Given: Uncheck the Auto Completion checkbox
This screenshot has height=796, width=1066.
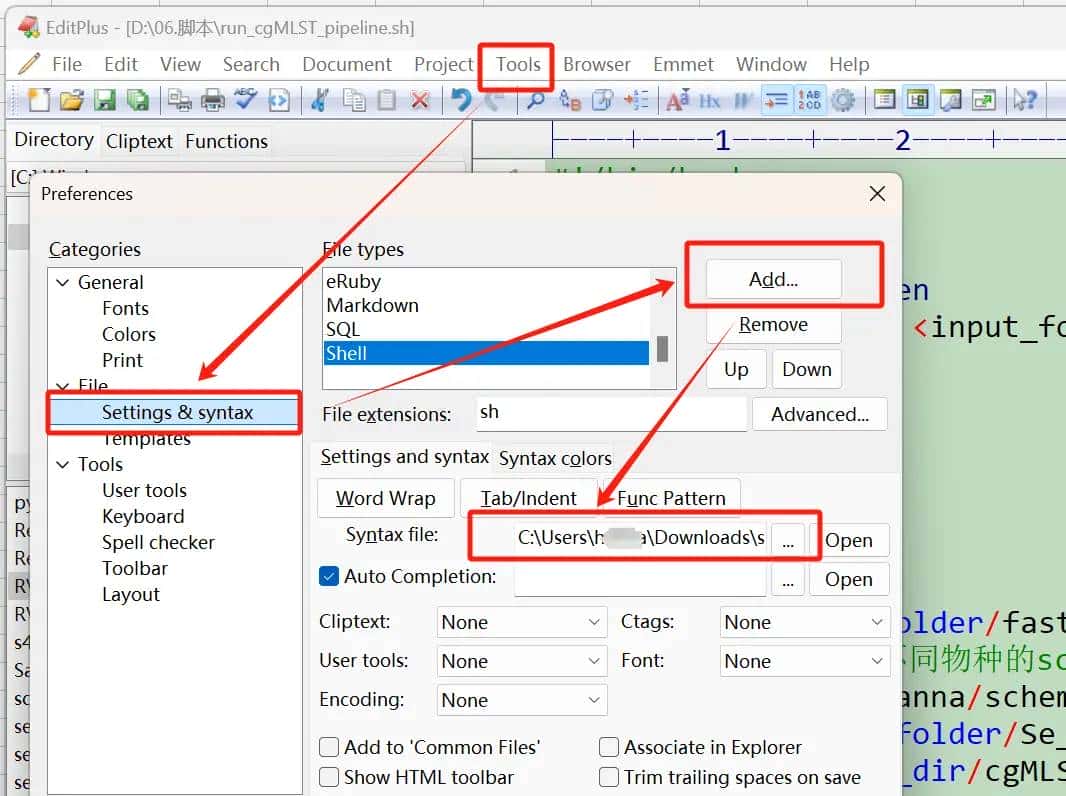Looking at the screenshot, I should pyautogui.click(x=329, y=577).
